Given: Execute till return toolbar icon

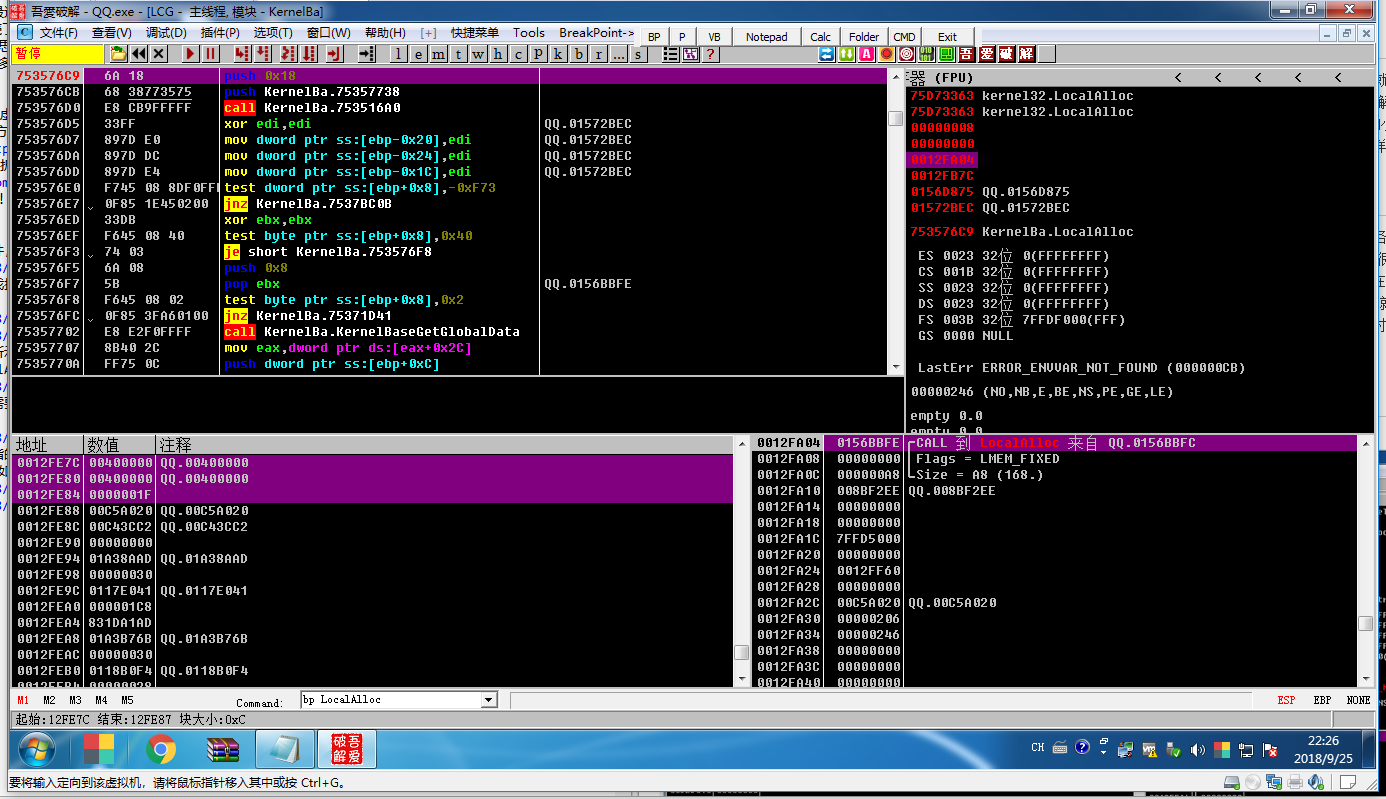Looking at the screenshot, I should coord(333,54).
